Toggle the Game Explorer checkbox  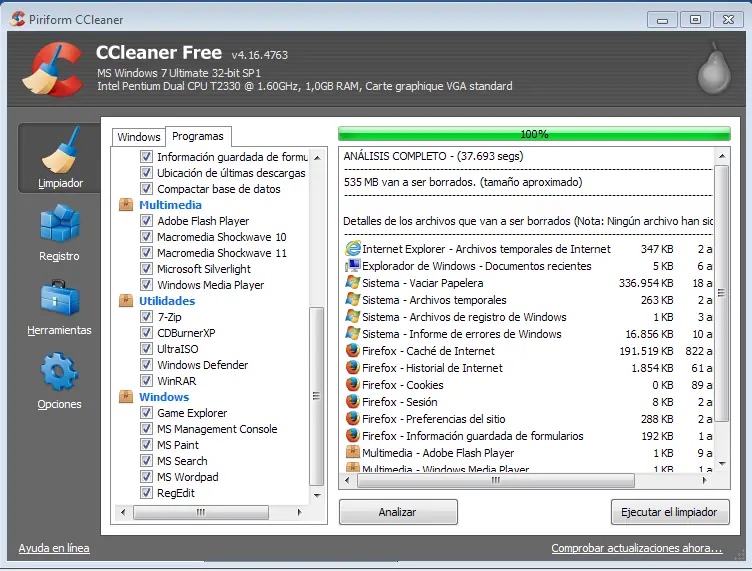(146, 413)
